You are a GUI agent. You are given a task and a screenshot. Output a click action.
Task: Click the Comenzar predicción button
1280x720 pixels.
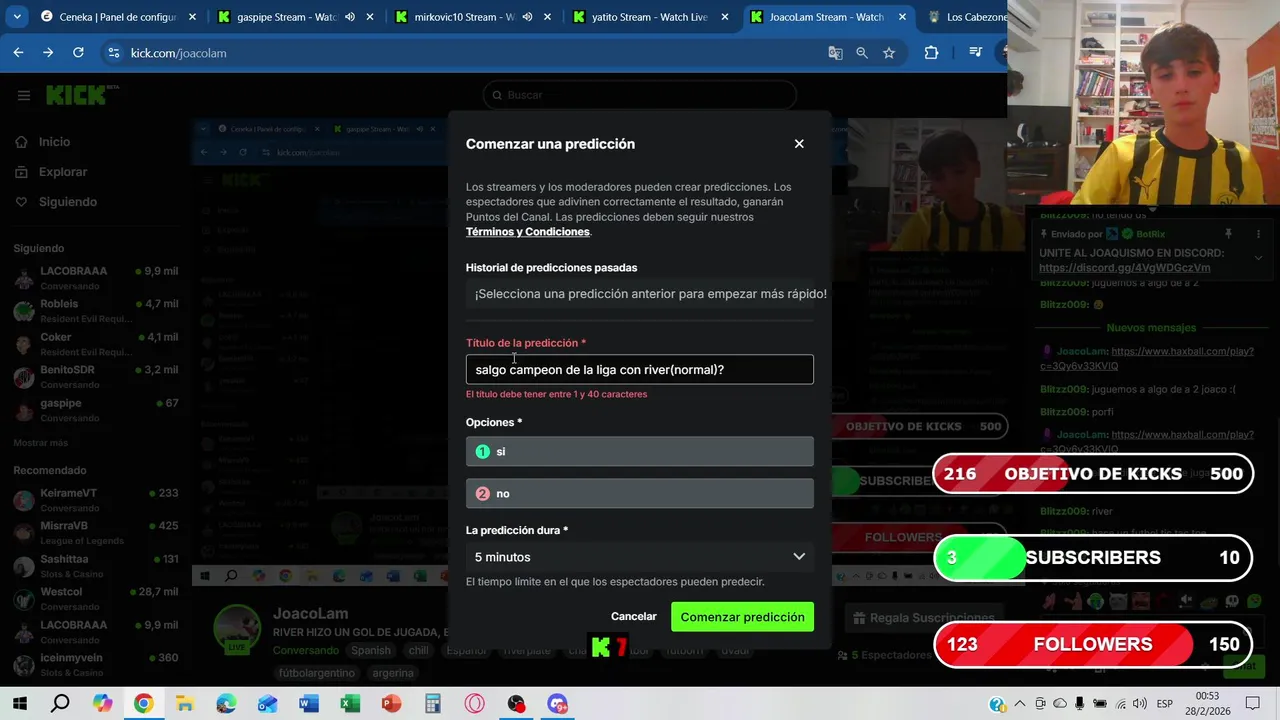pyautogui.click(x=742, y=617)
